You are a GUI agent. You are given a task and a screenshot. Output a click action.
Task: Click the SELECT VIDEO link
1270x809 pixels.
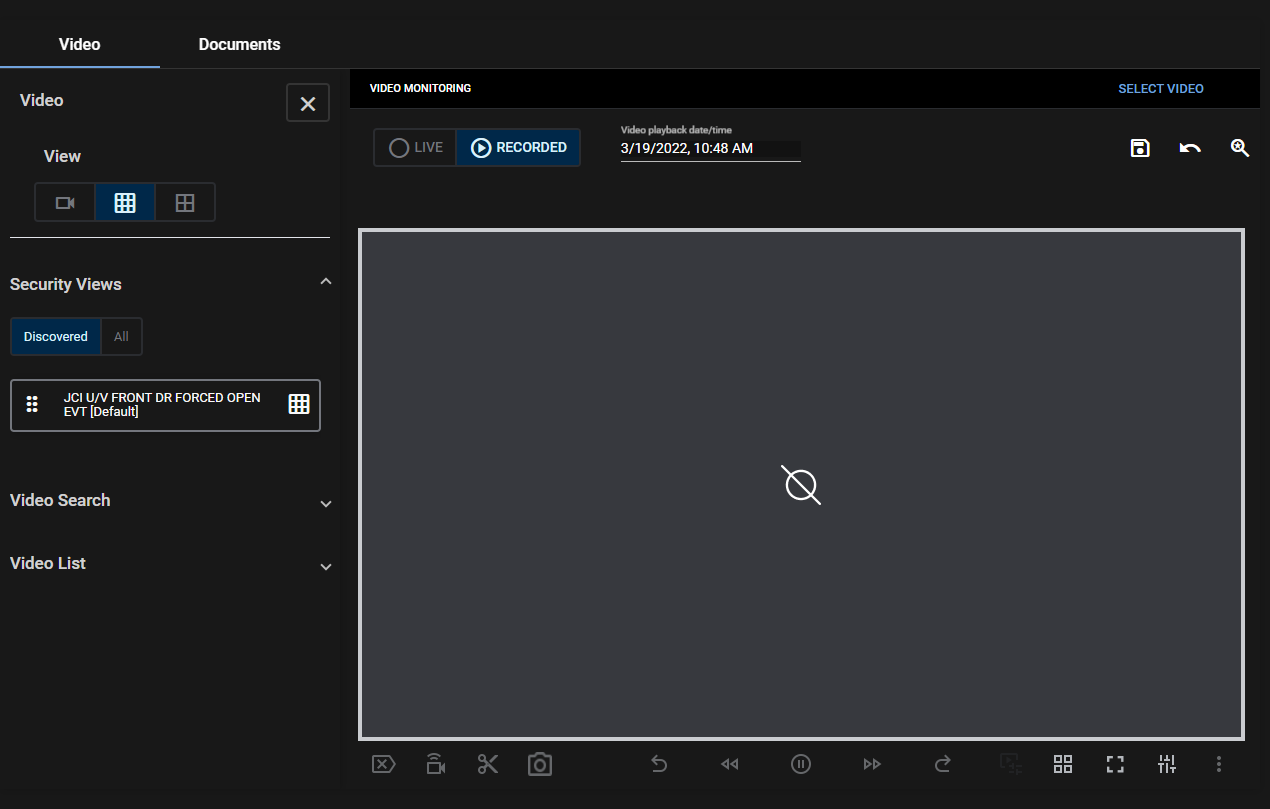(1160, 89)
